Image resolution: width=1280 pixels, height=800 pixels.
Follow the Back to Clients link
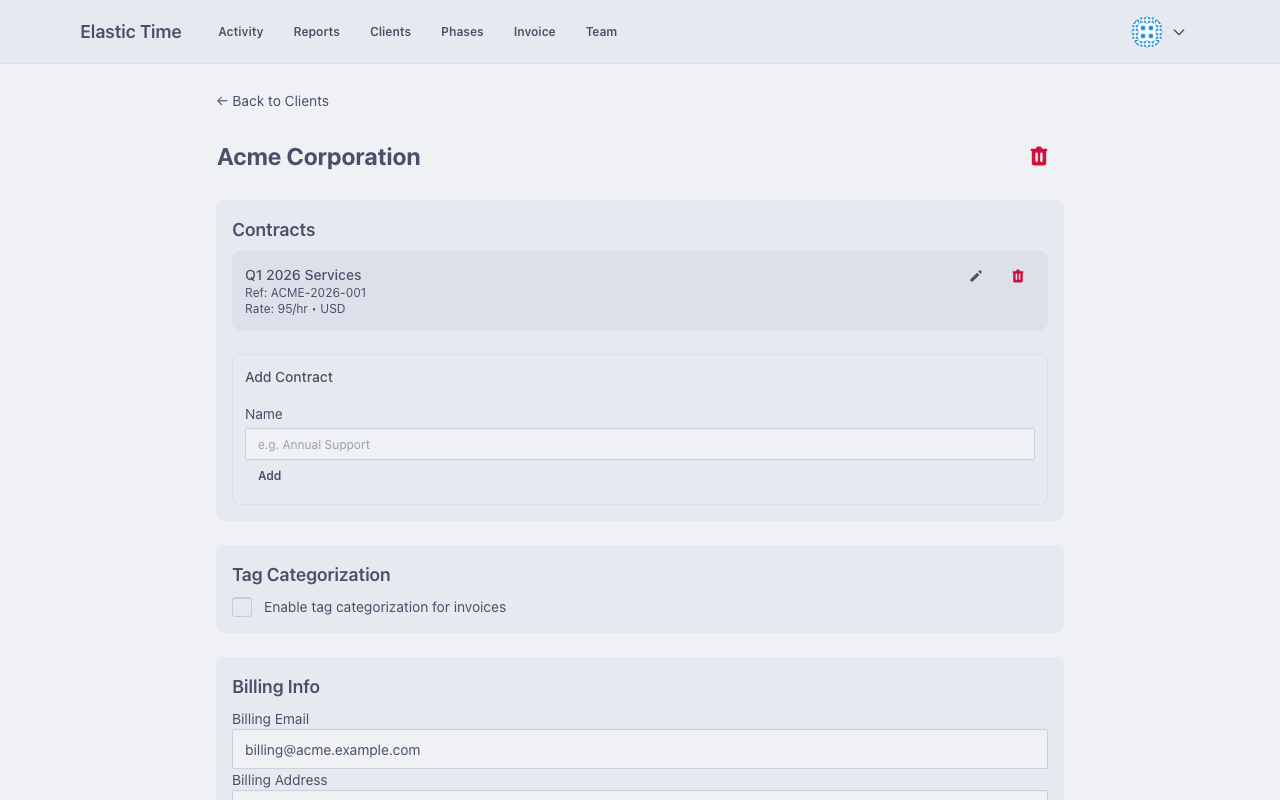272,100
